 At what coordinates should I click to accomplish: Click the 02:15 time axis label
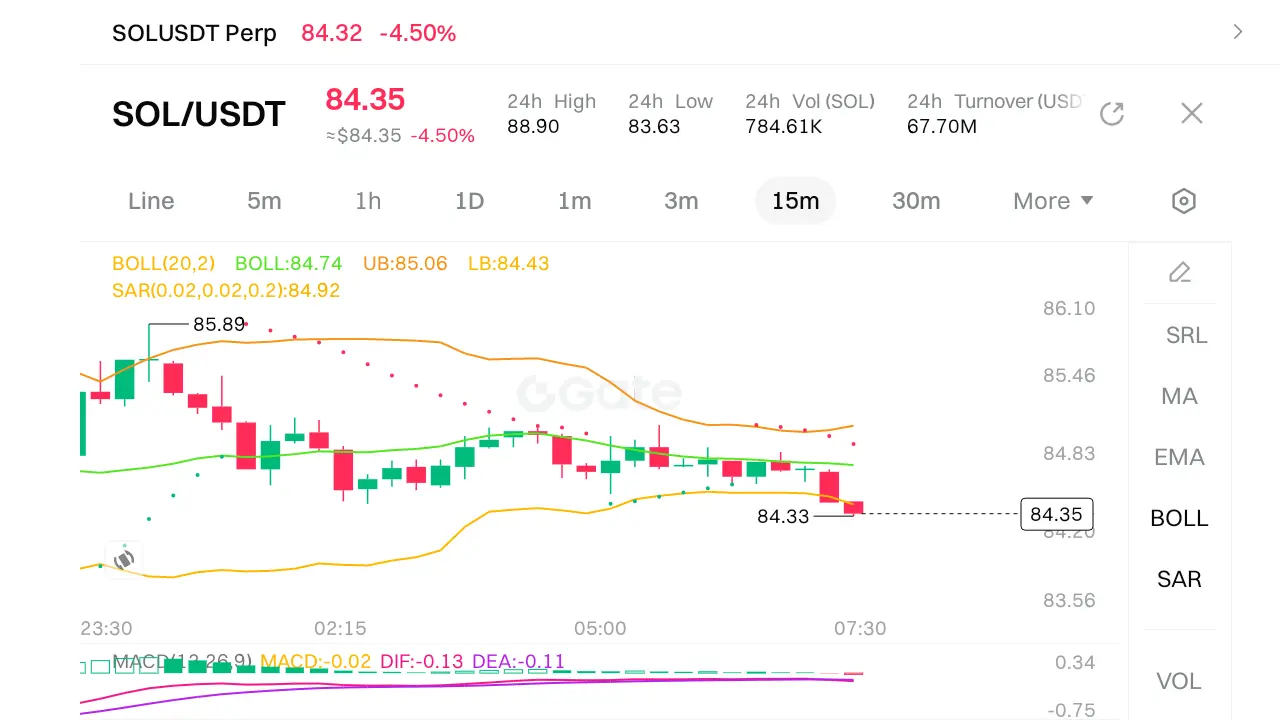[340, 628]
